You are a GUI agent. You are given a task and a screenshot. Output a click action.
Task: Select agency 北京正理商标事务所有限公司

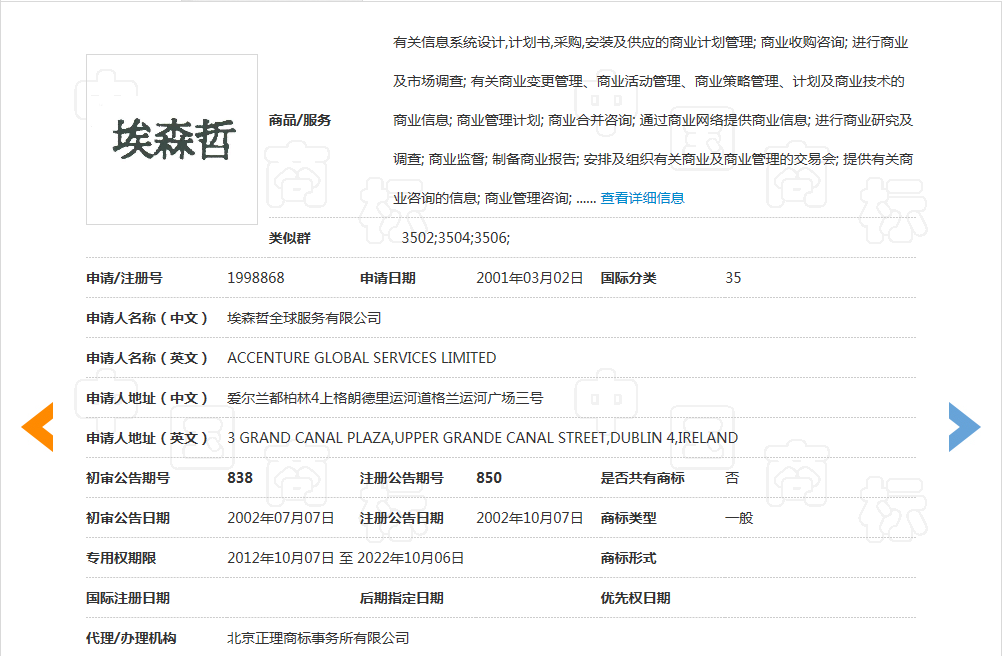point(318,638)
